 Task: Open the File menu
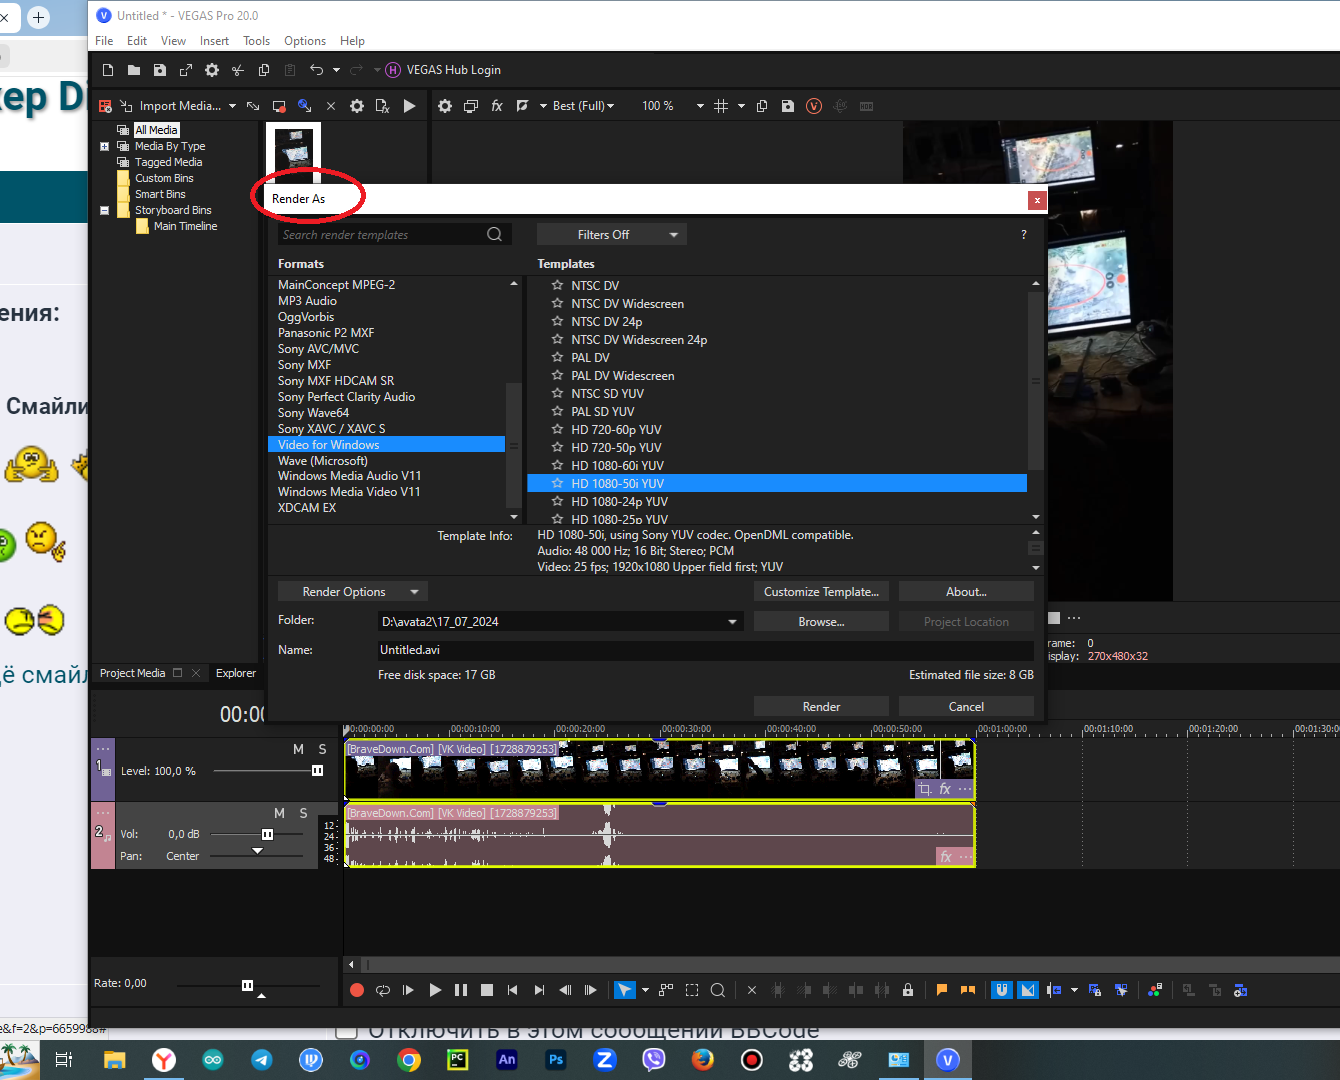104,41
